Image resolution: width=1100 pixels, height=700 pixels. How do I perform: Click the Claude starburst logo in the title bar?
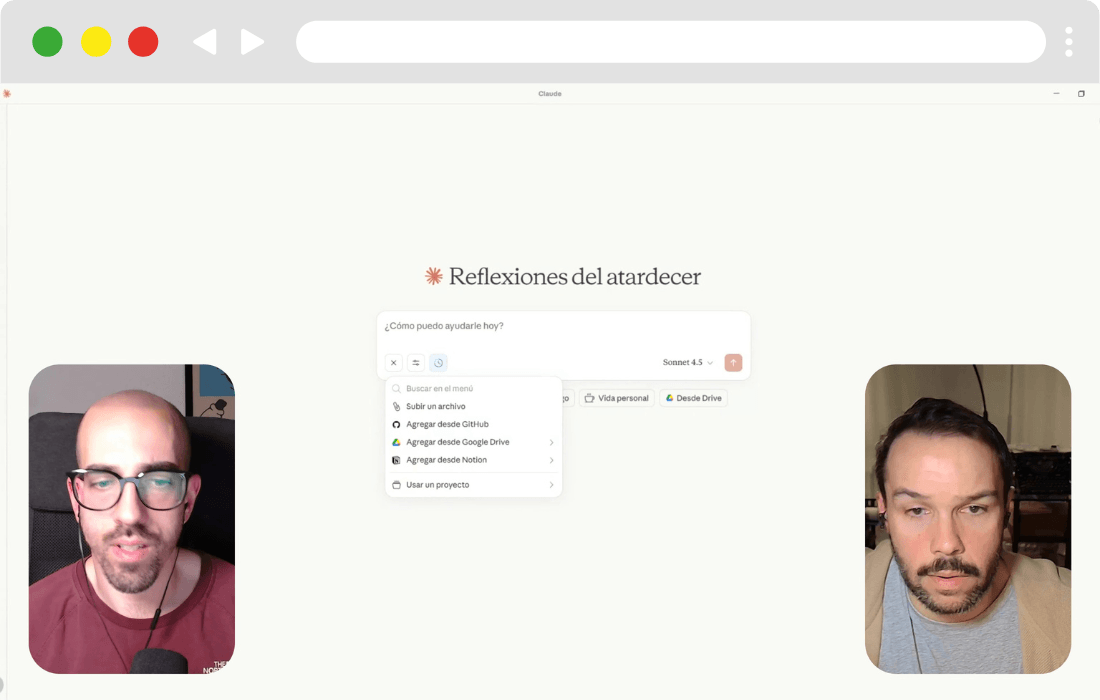pyautogui.click(x=7, y=94)
